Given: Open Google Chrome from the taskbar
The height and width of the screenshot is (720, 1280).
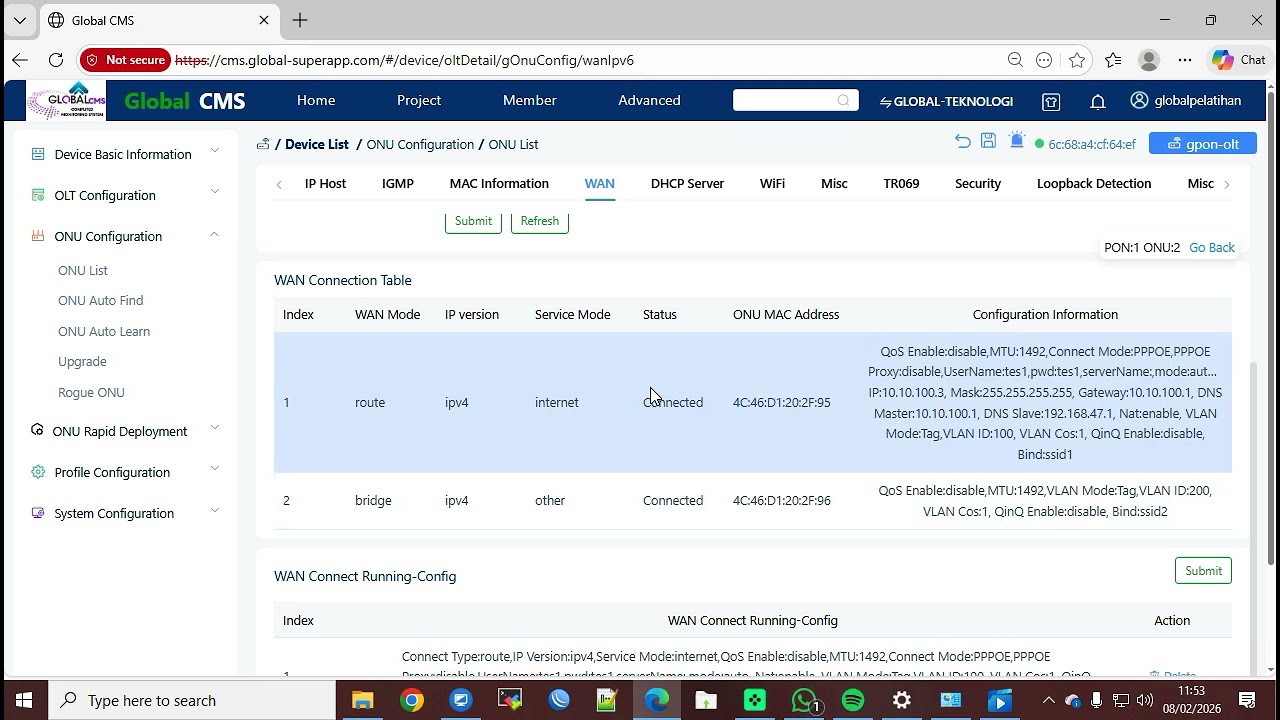Looking at the screenshot, I should [x=412, y=700].
